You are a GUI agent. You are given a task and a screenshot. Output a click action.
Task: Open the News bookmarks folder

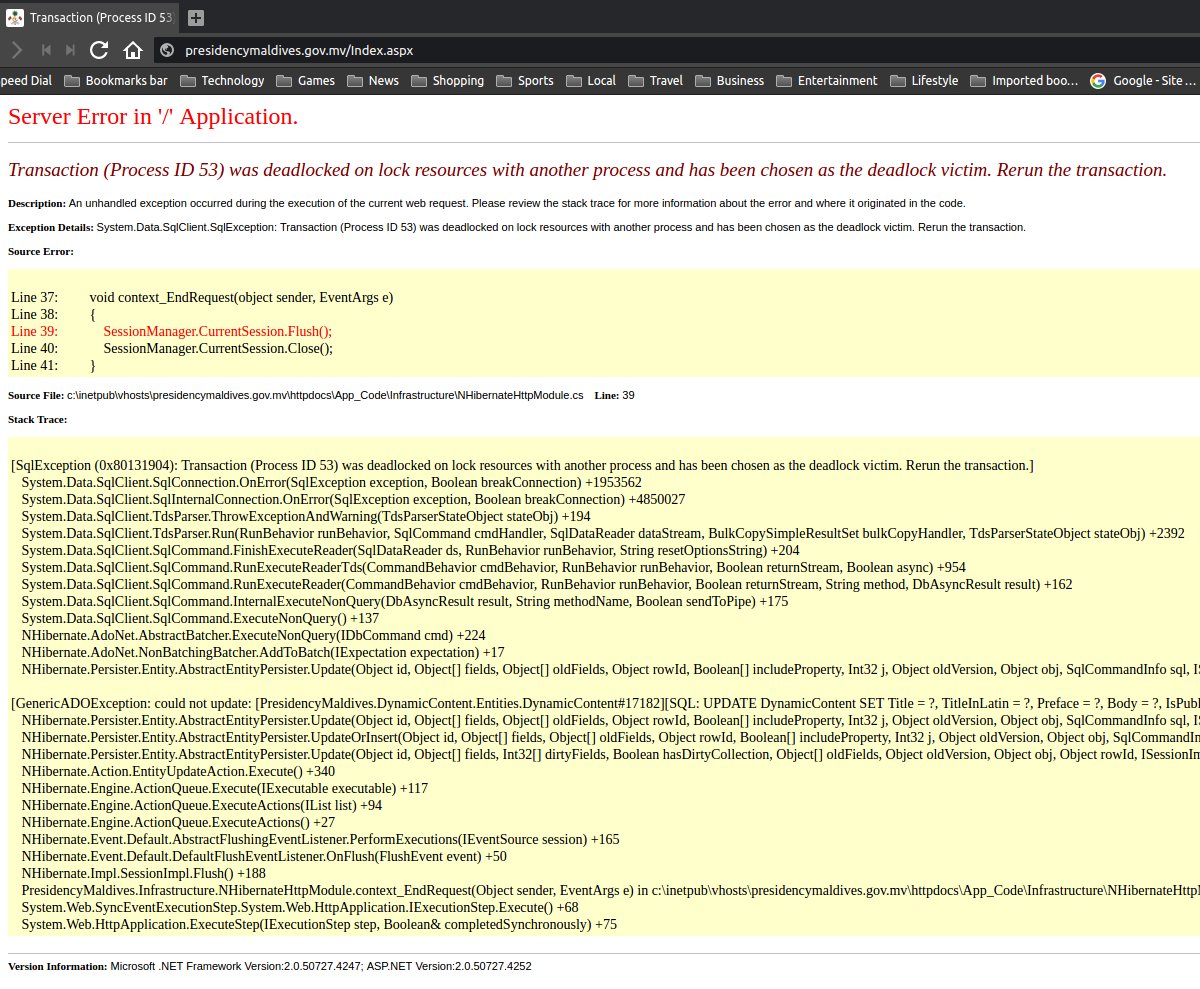click(x=373, y=81)
